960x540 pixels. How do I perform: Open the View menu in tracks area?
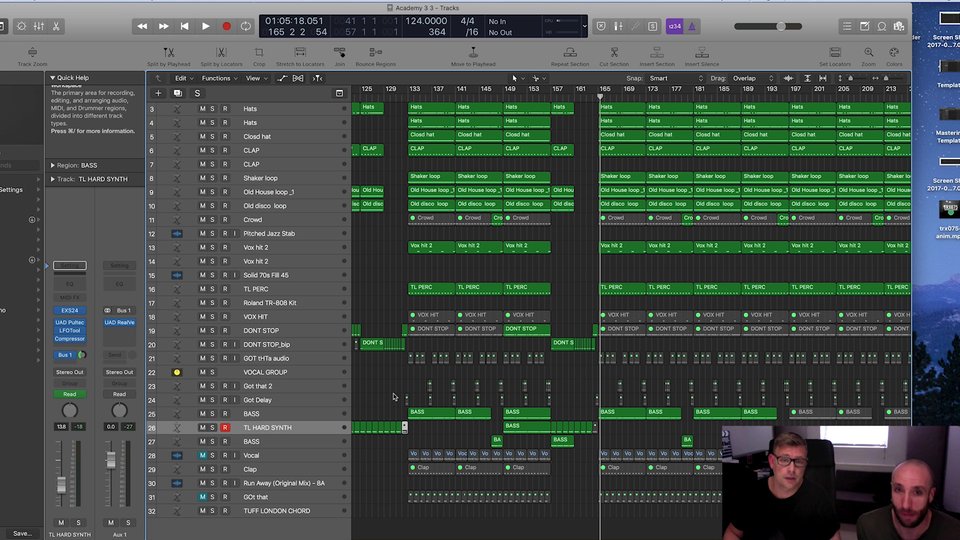256,78
